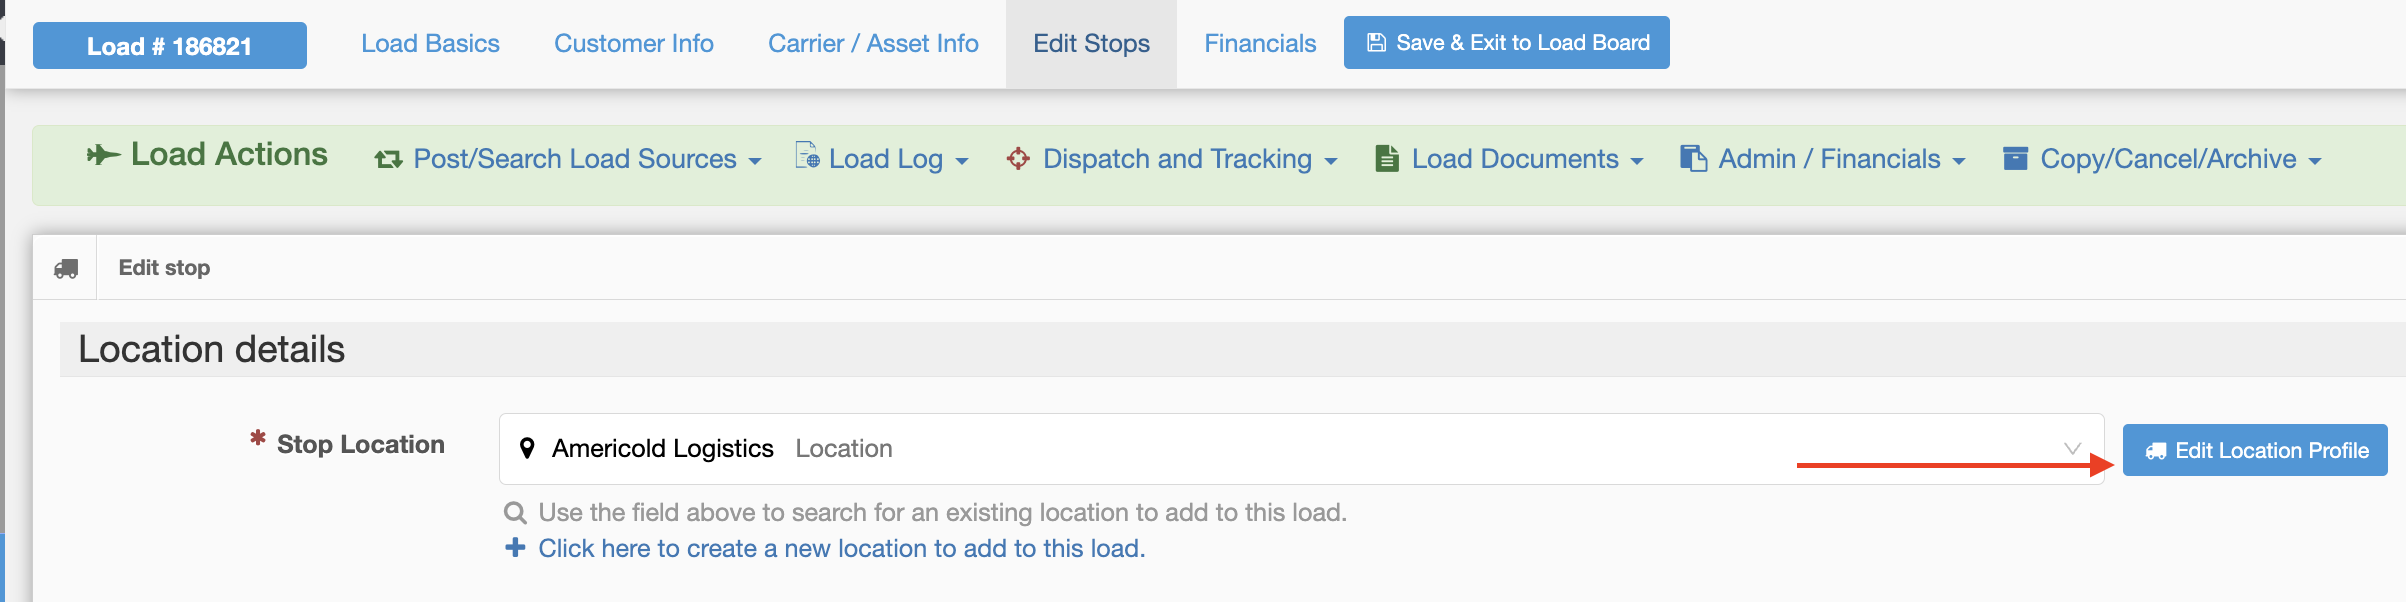Click the Edit Location Profile button

click(2255, 450)
